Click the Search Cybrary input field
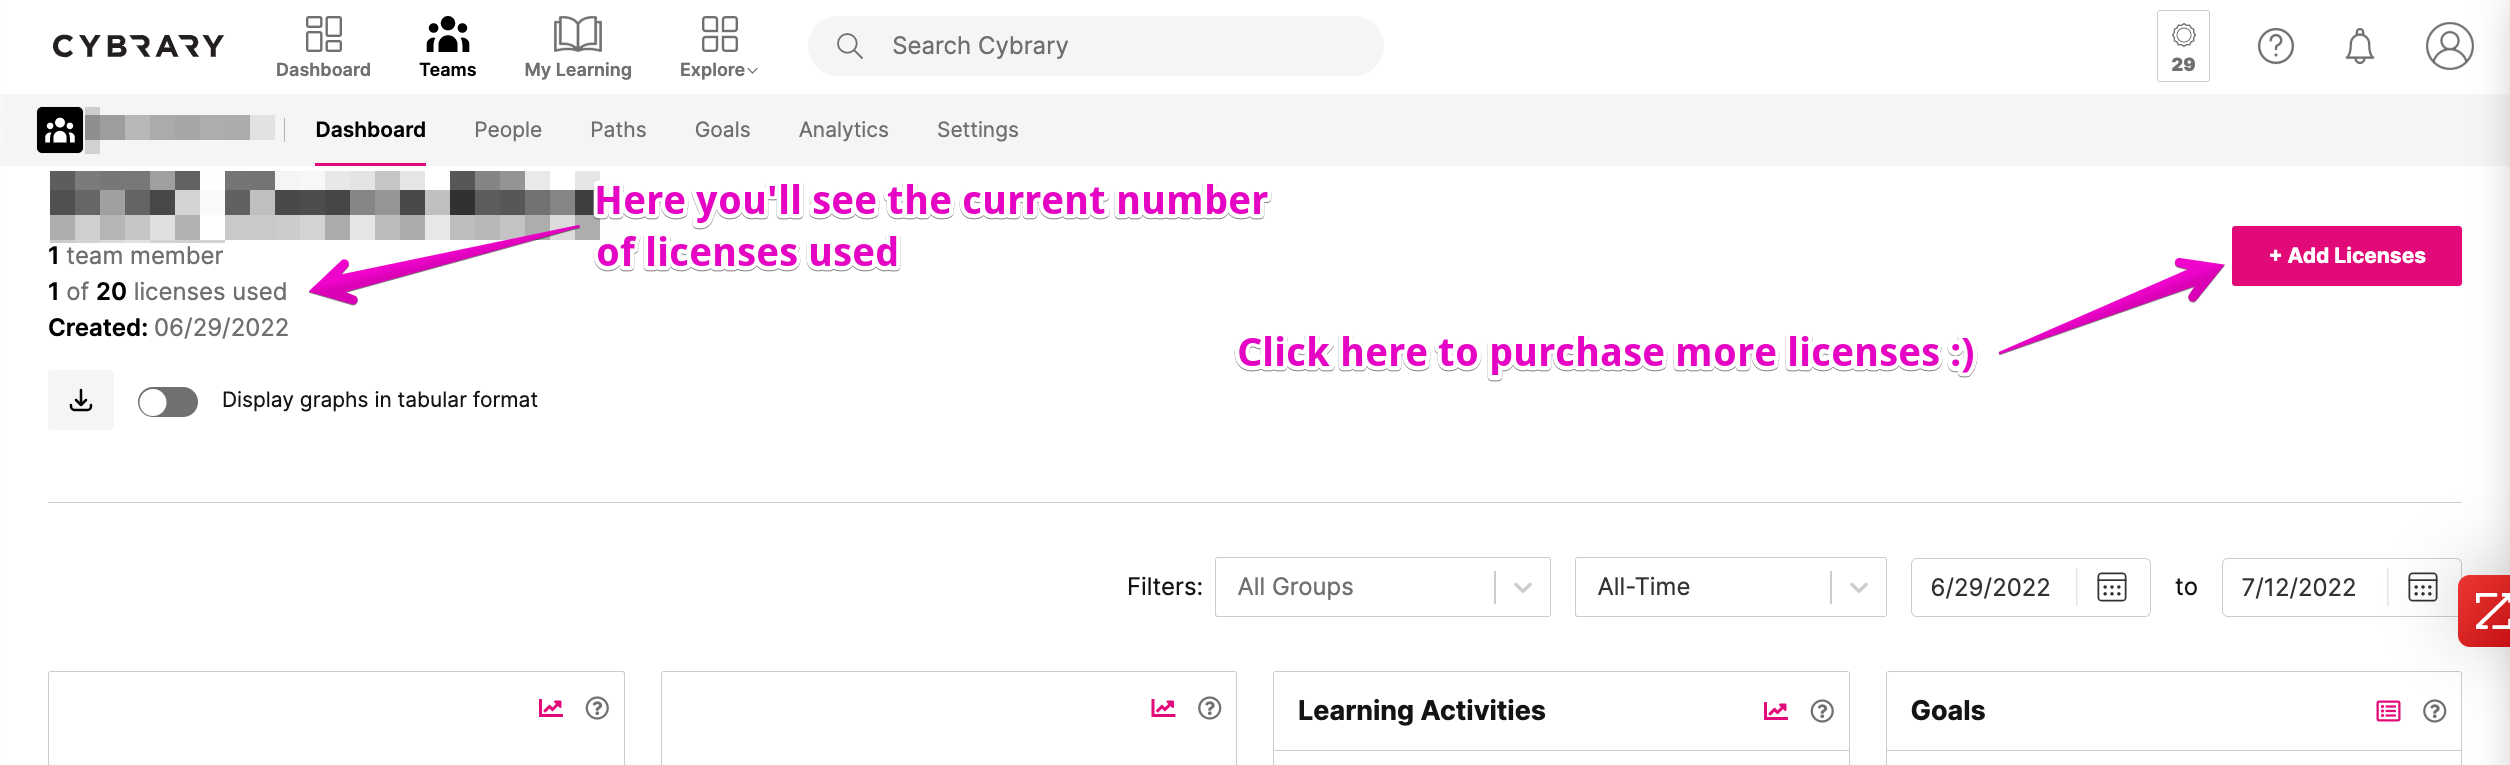Viewport: 2510px width, 765px height. pyautogui.click(x=1095, y=46)
